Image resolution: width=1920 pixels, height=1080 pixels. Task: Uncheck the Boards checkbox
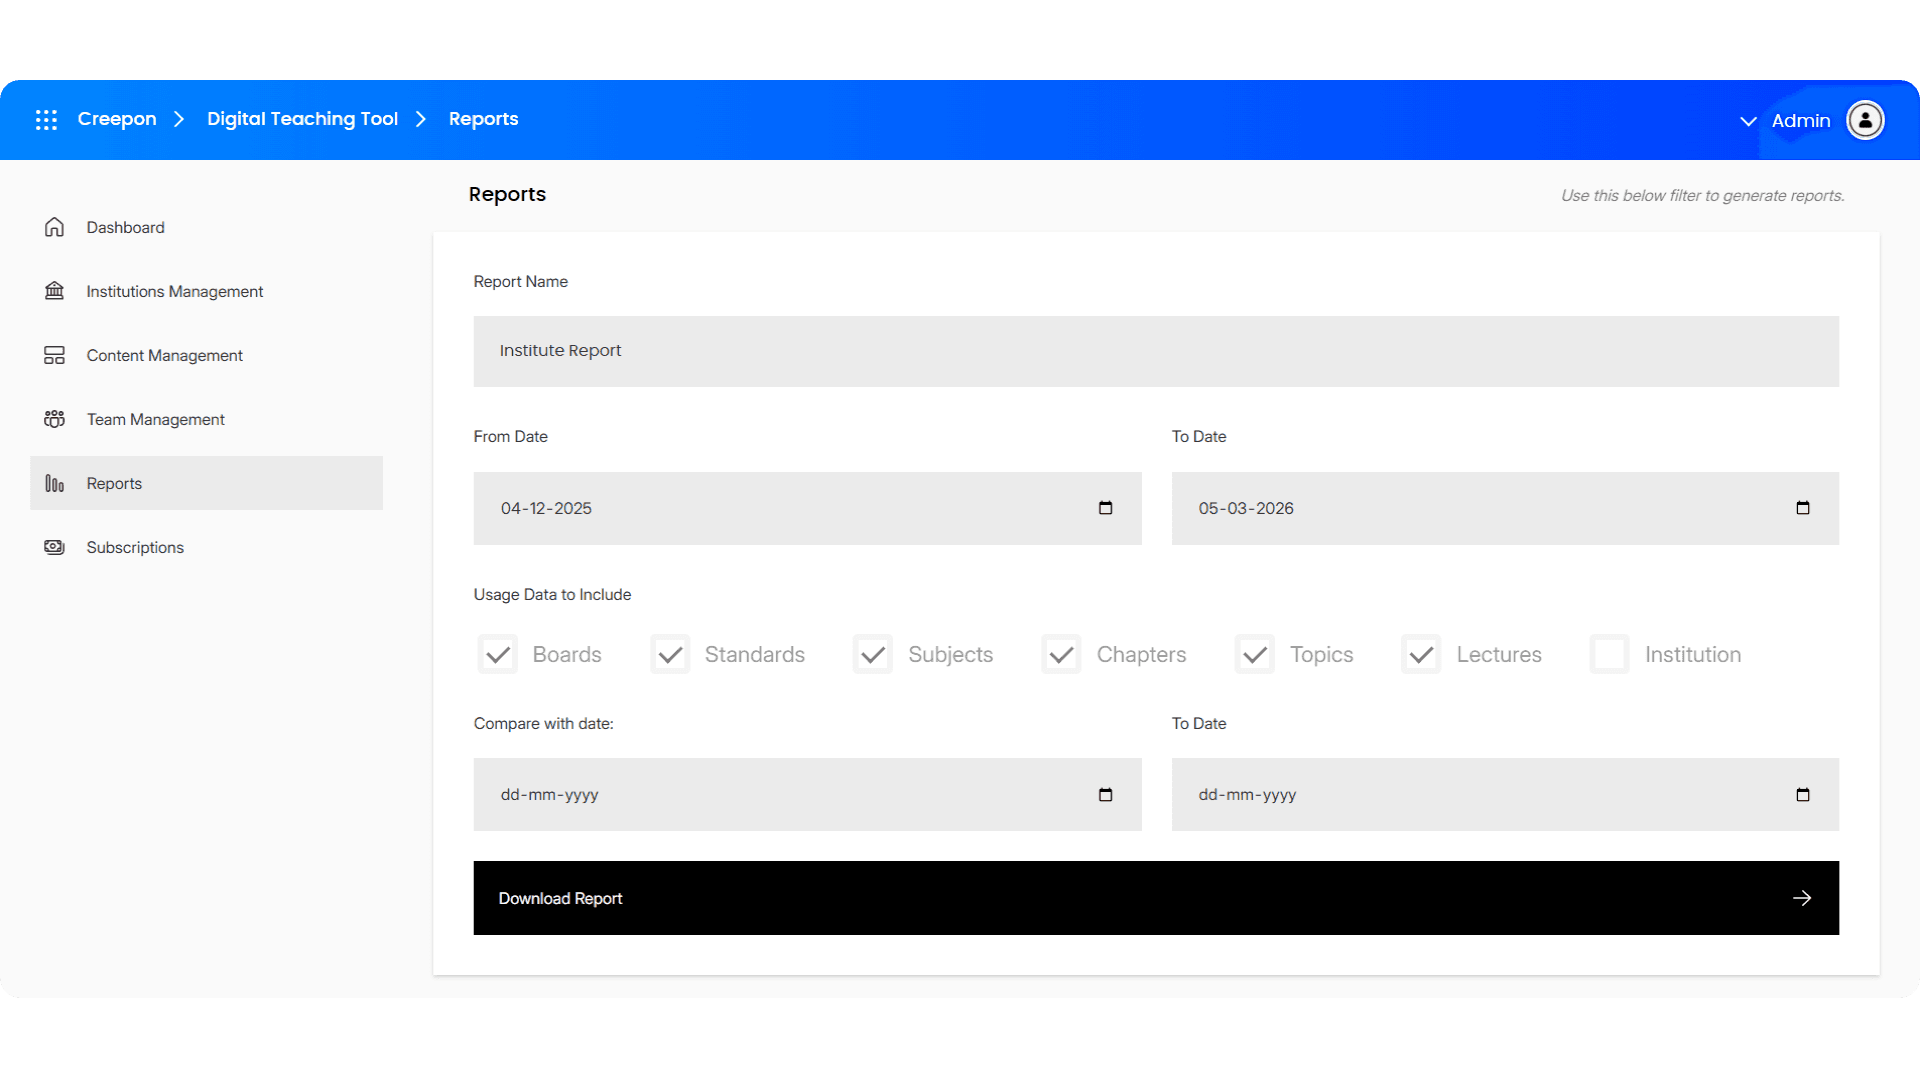pyautogui.click(x=497, y=654)
